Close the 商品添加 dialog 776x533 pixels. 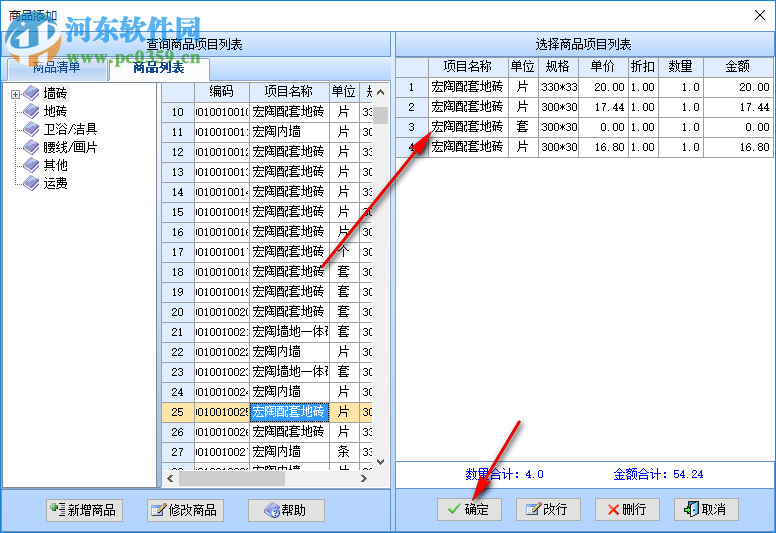760,15
